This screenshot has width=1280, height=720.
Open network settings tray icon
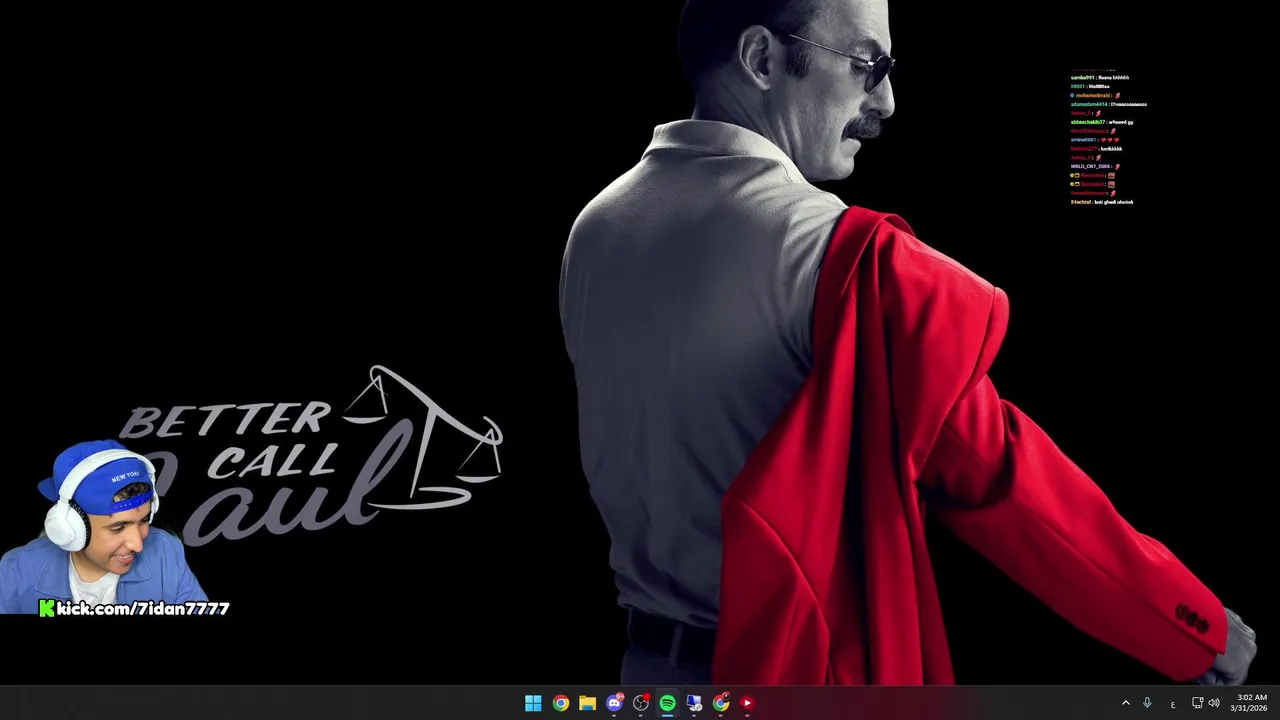click(1197, 703)
